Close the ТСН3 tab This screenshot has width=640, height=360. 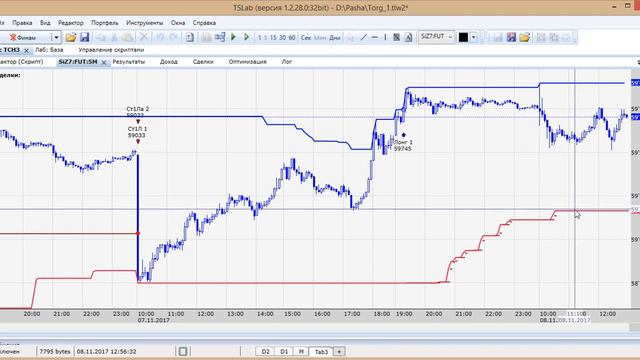27,50
